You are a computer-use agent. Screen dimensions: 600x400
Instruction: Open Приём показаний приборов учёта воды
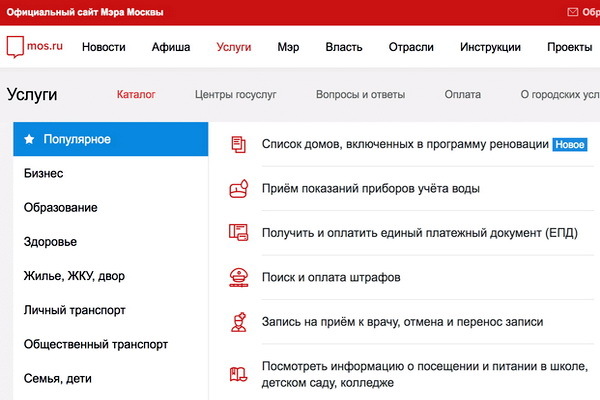click(x=370, y=189)
